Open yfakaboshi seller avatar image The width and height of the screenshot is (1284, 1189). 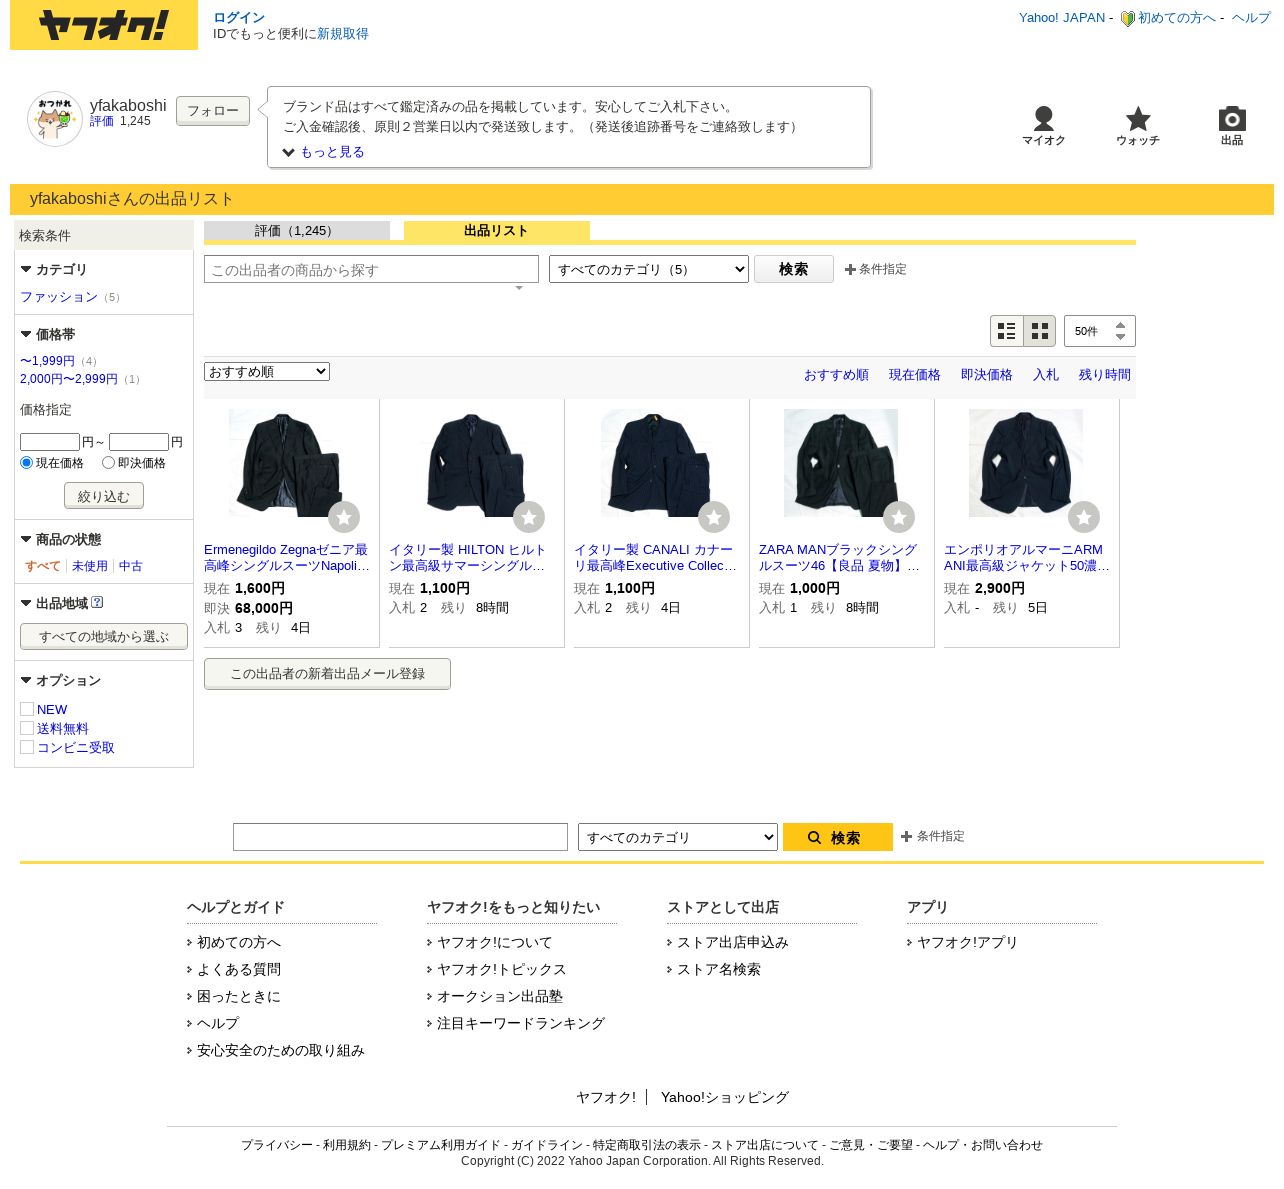pos(55,119)
